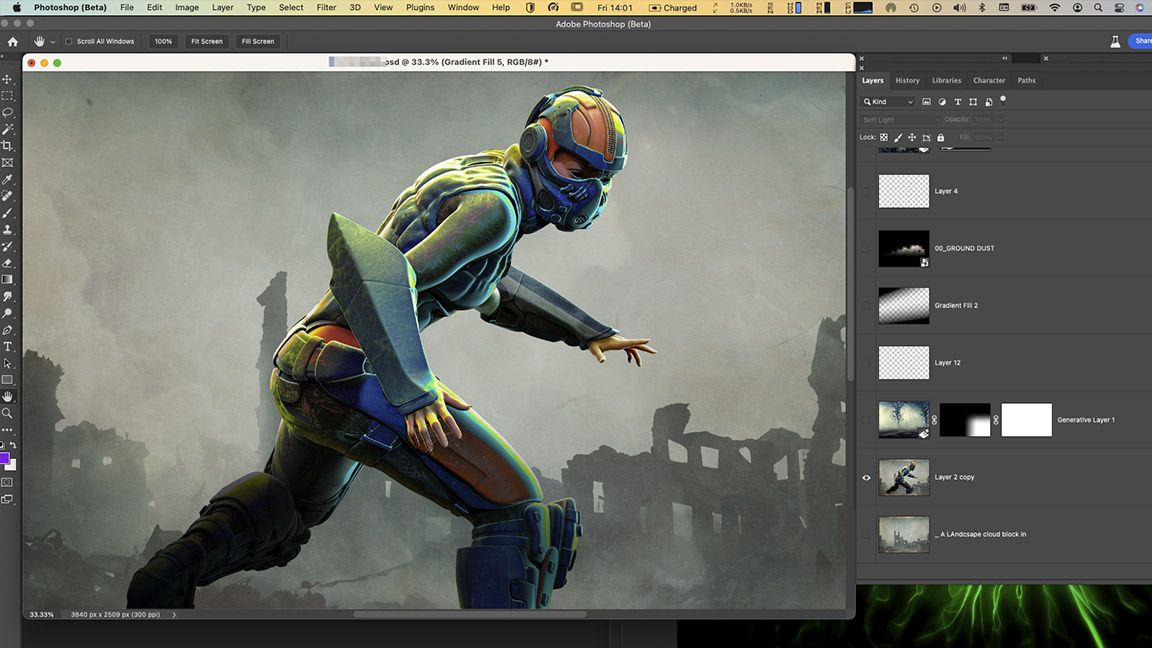Image resolution: width=1152 pixels, height=648 pixels.
Task: Select the Move tool
Action: (7, 77)
